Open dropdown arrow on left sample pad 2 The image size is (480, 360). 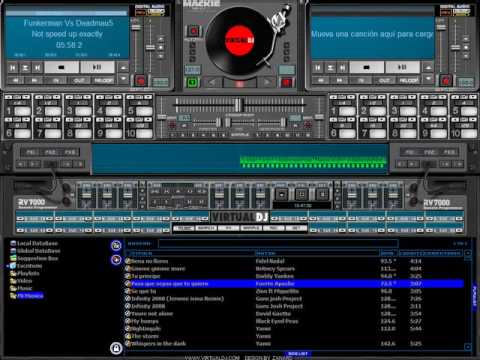pyautogui.click(x=58, y=97)
